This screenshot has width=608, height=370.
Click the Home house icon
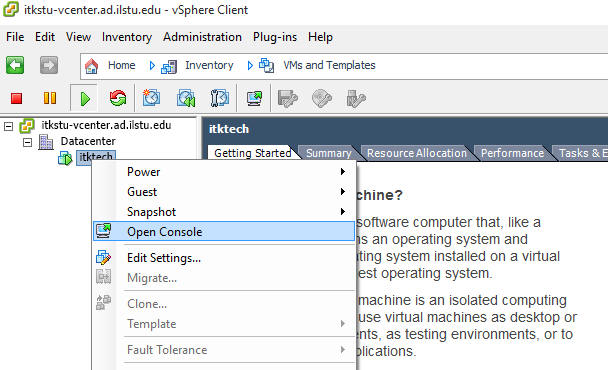coord(92,66)
